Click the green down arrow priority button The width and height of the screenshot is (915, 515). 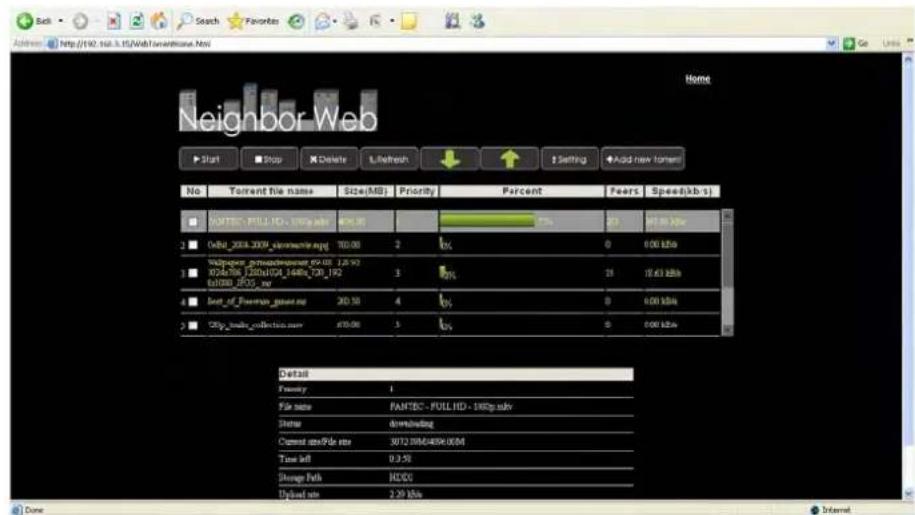tap(450, 159)
